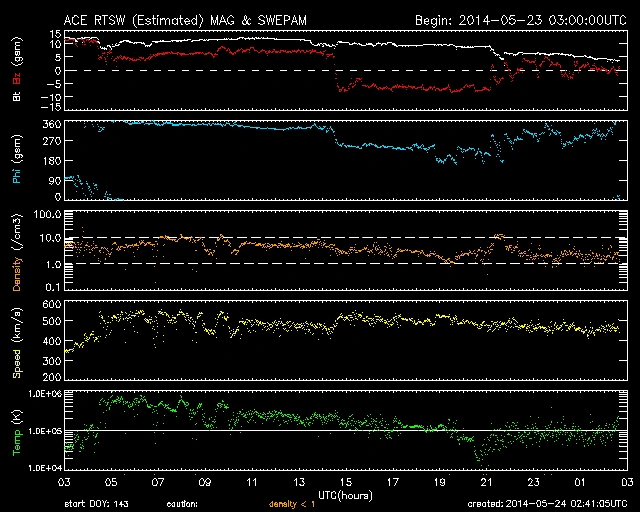The width and height of the screenshot is (640, 512).
Task: Click the yellow Speed (km/s) axis label
Action: (x=17, y=343)
